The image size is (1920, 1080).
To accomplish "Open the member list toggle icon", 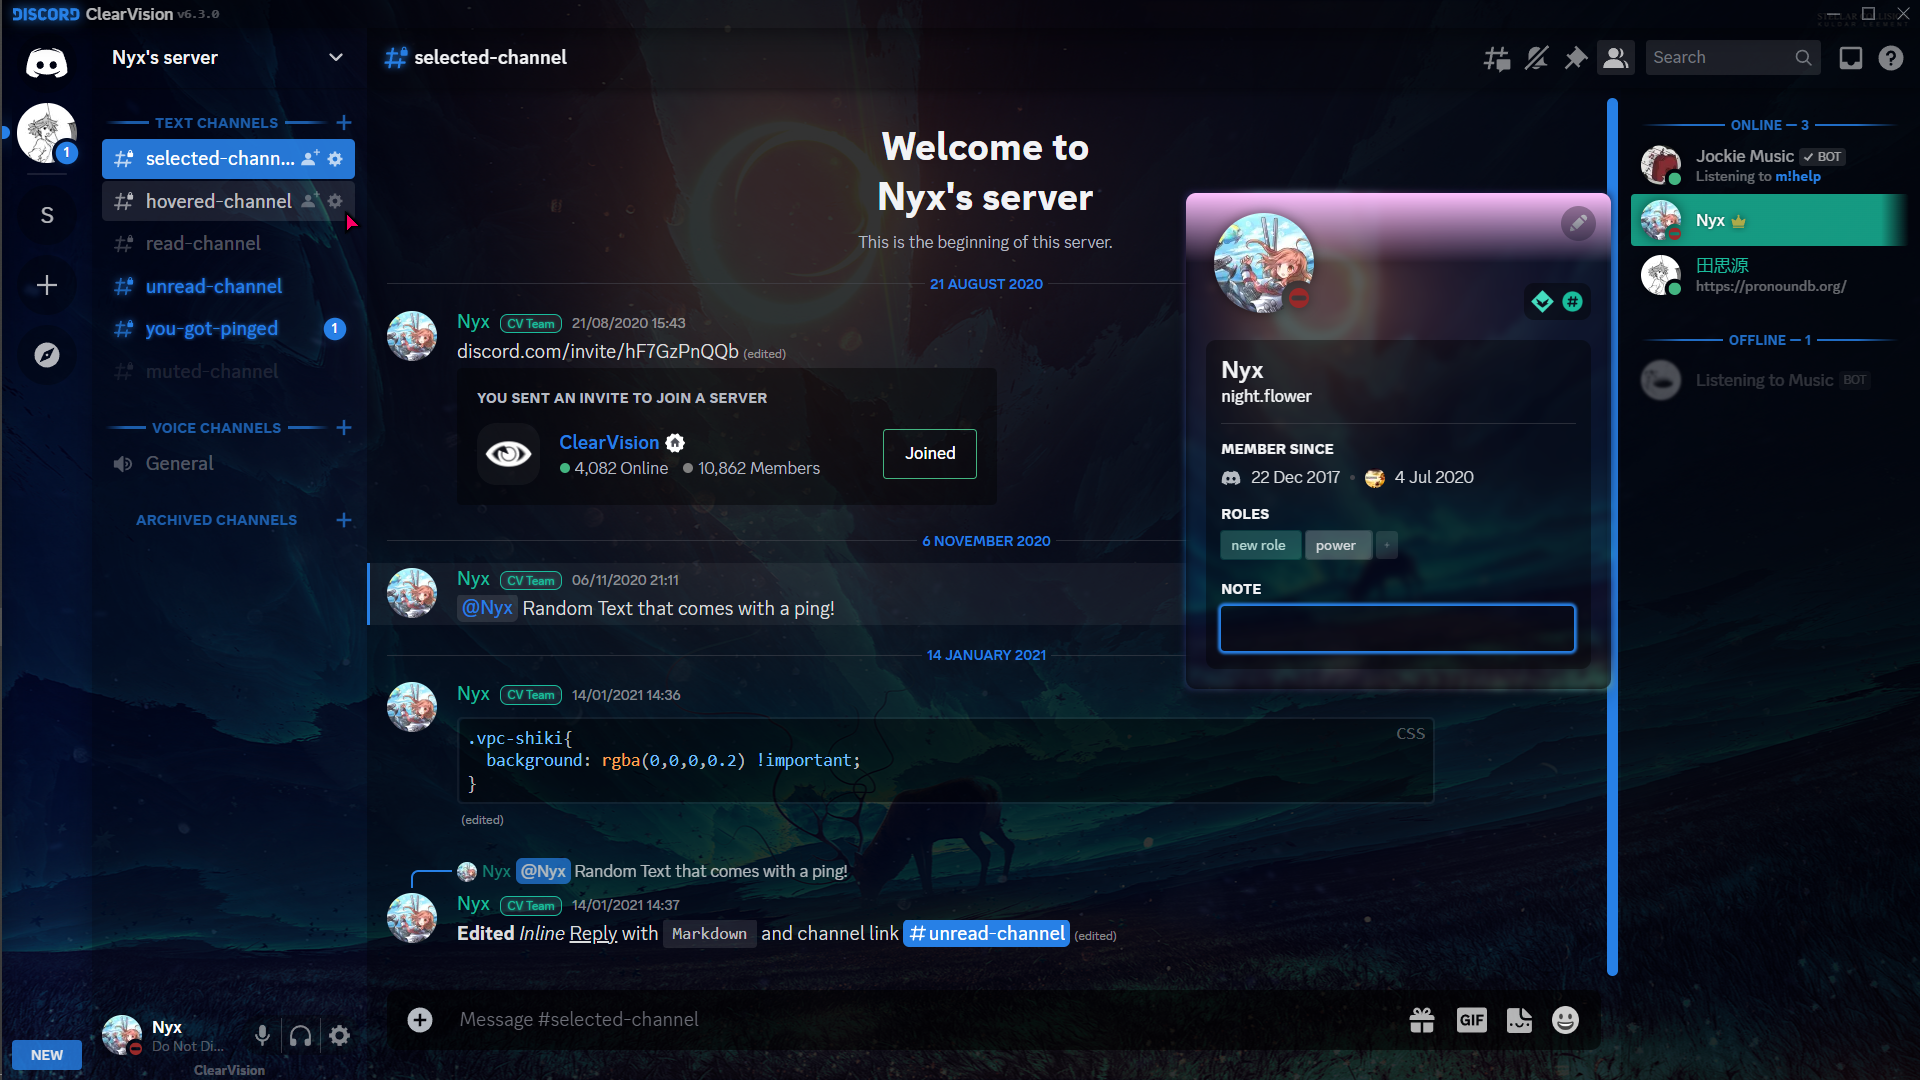I will coord(1615,57).
